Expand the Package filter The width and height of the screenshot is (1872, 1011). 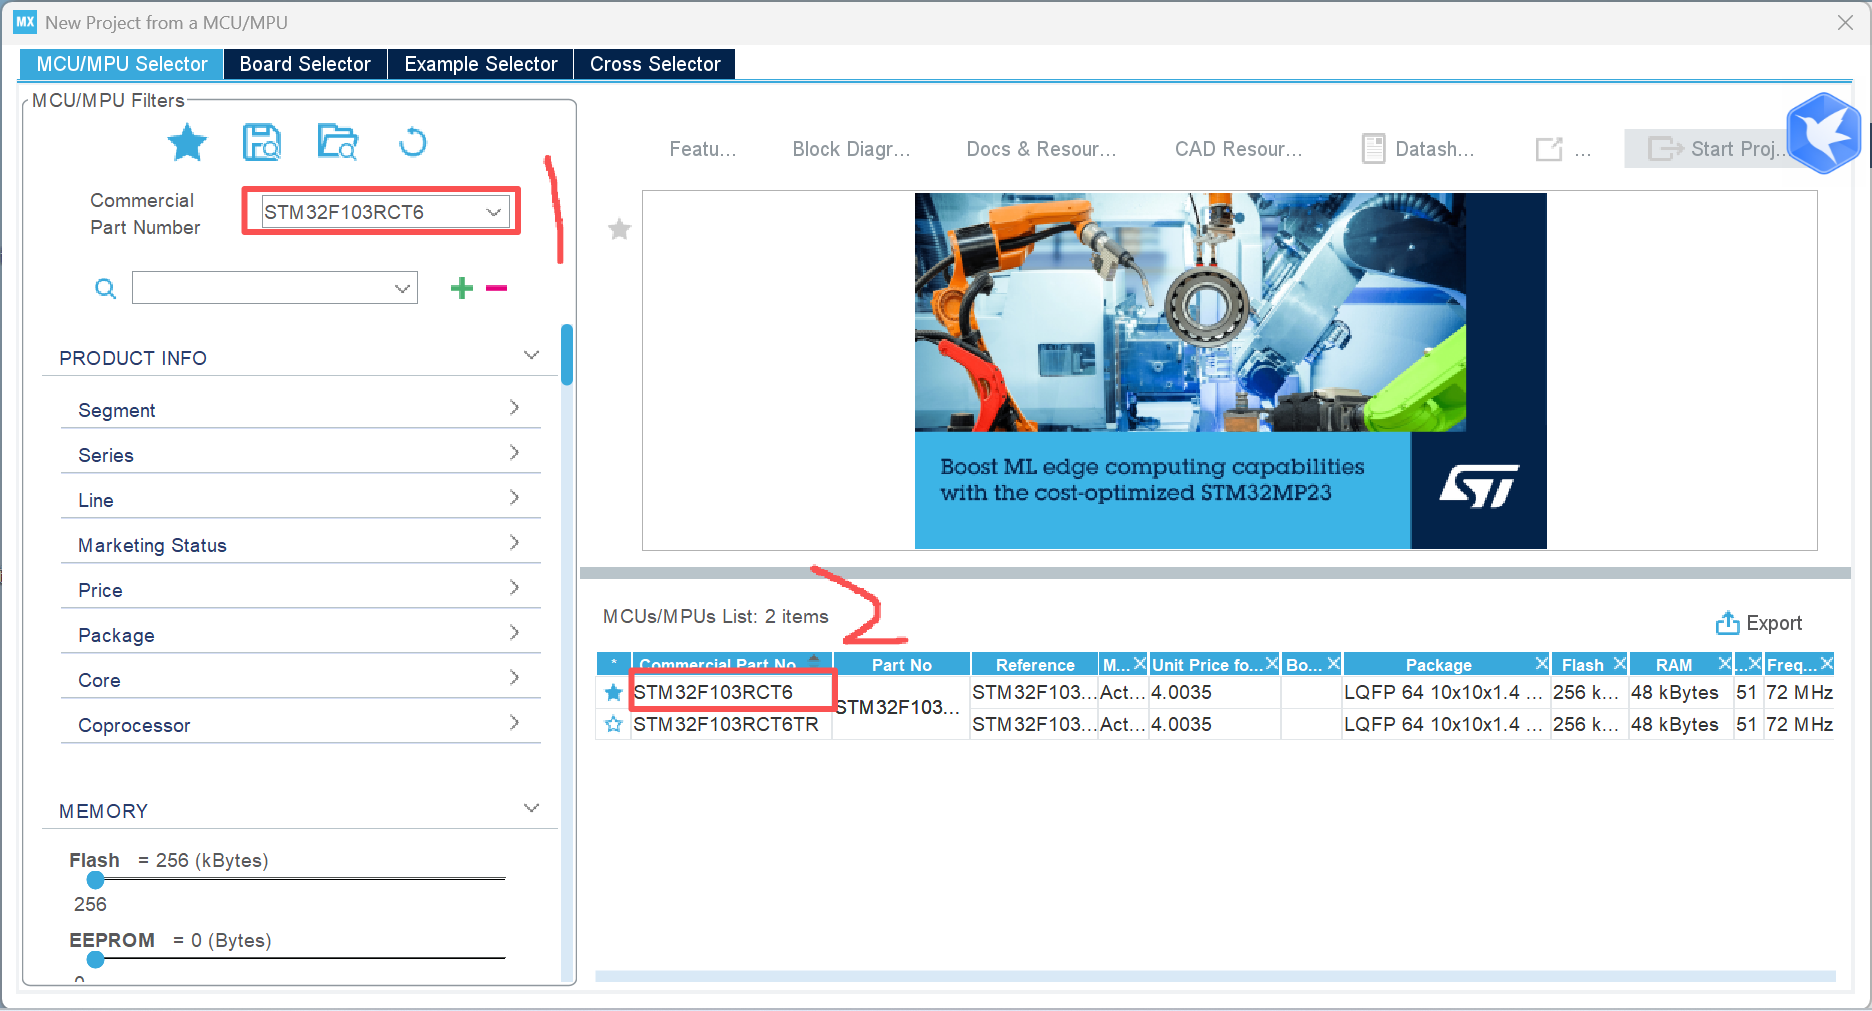click(x=514, y=633)
